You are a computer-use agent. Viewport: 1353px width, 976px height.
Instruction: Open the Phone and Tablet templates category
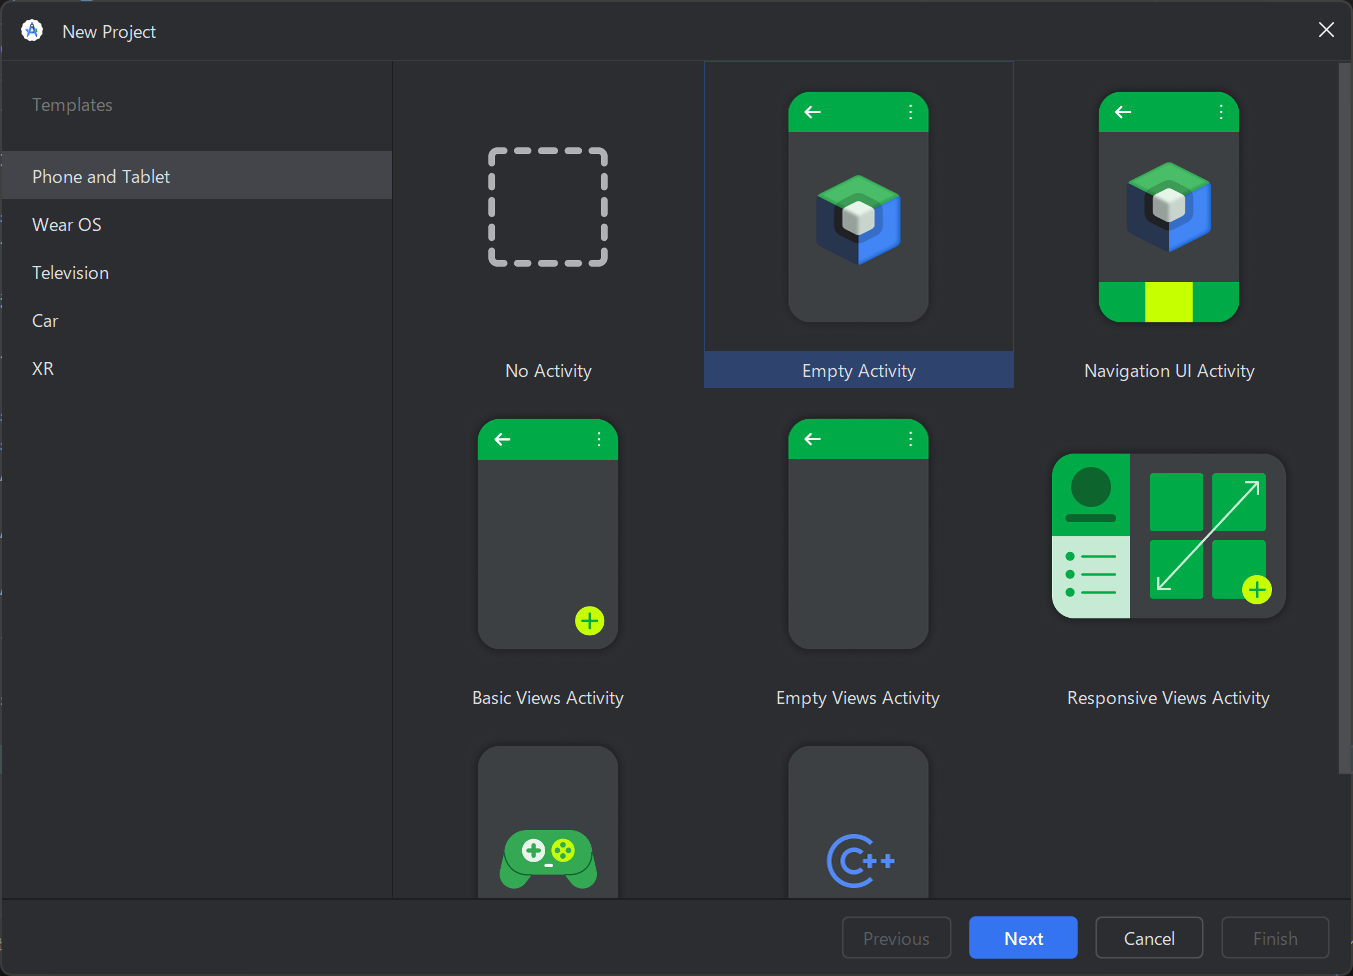pos(197,176)
